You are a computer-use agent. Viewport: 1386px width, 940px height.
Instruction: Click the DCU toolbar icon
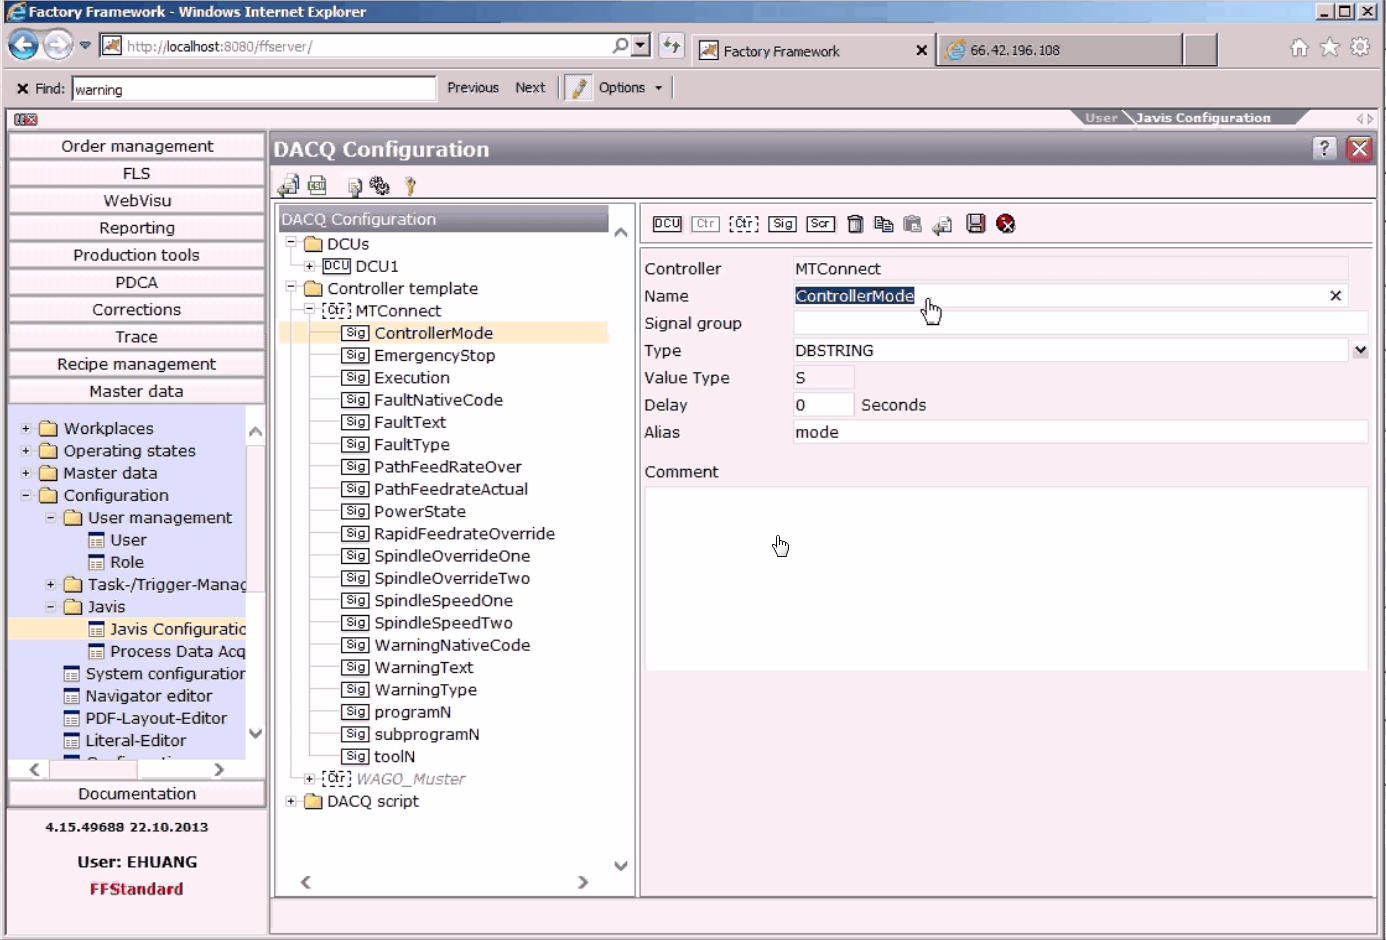point(667,224)
